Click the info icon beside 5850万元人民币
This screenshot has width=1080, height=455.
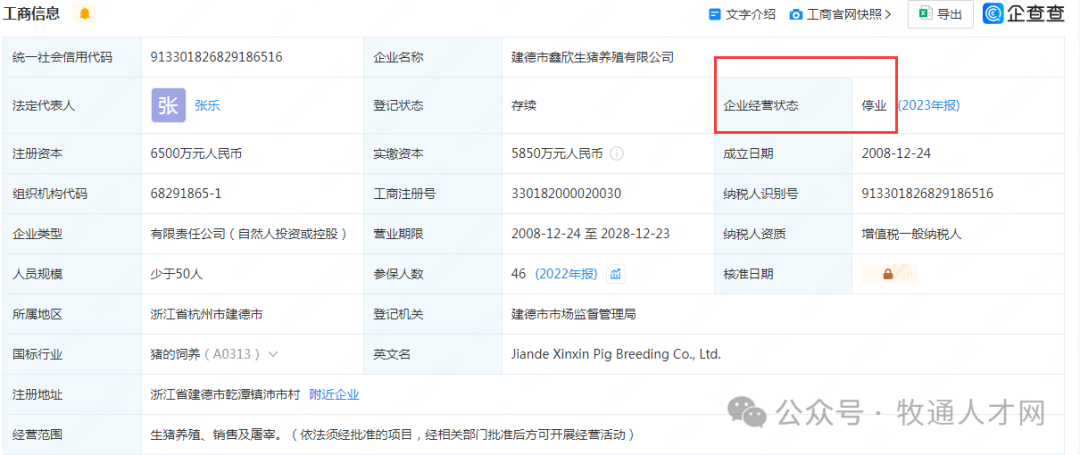click(x=616, y=154)
